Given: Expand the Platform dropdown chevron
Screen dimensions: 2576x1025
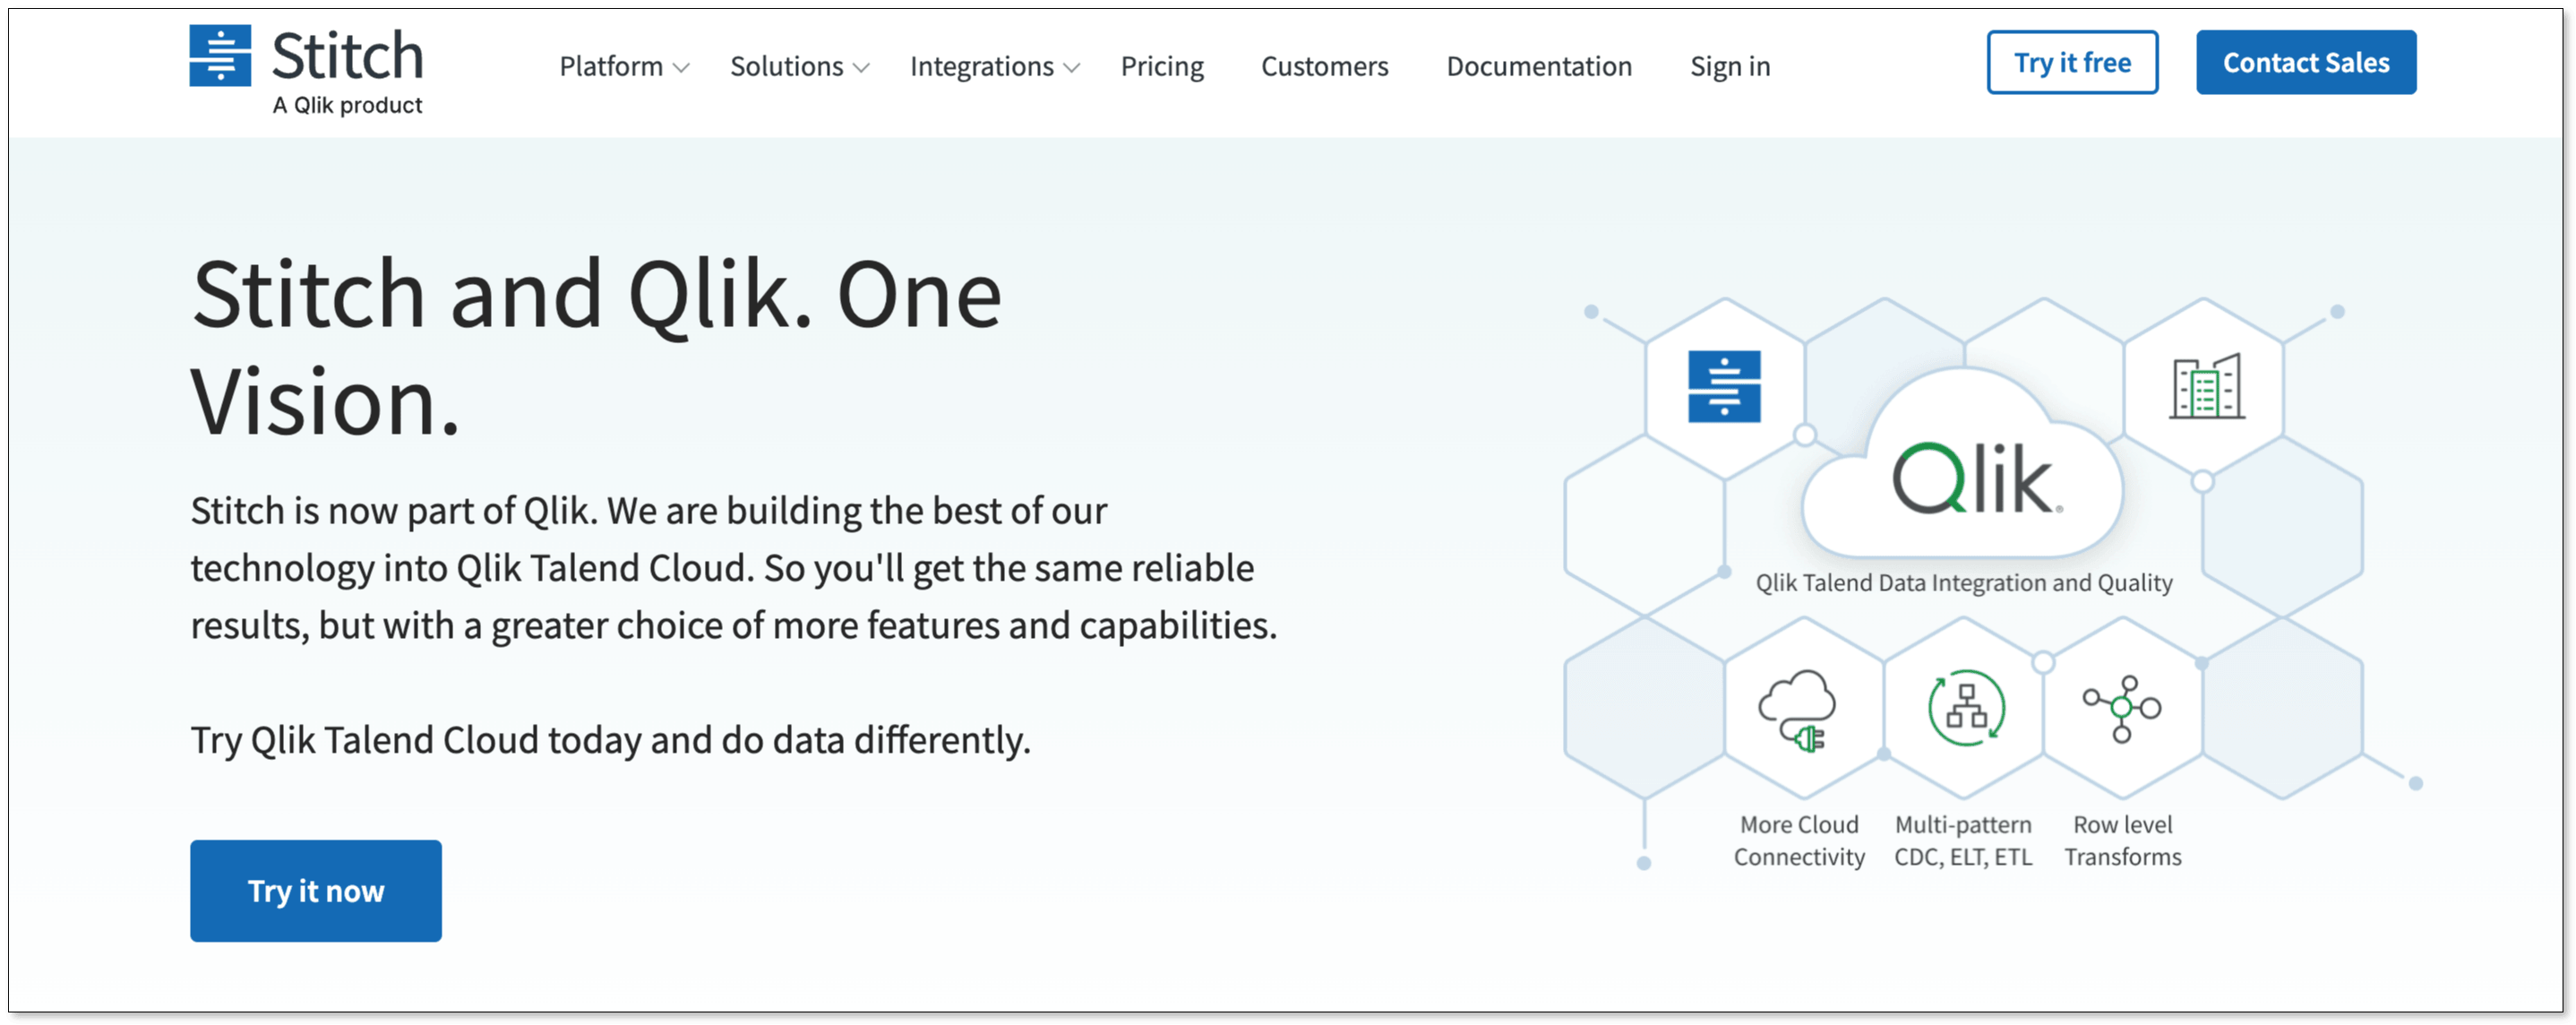Looking at the screenshot, I should point(681,68).
